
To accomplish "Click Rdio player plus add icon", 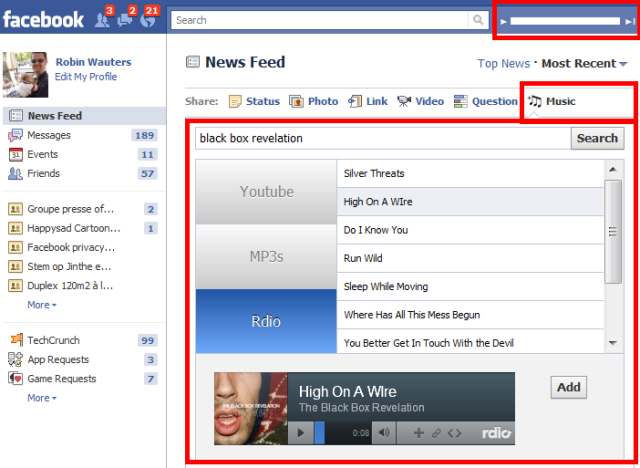I will coord(418,433).
